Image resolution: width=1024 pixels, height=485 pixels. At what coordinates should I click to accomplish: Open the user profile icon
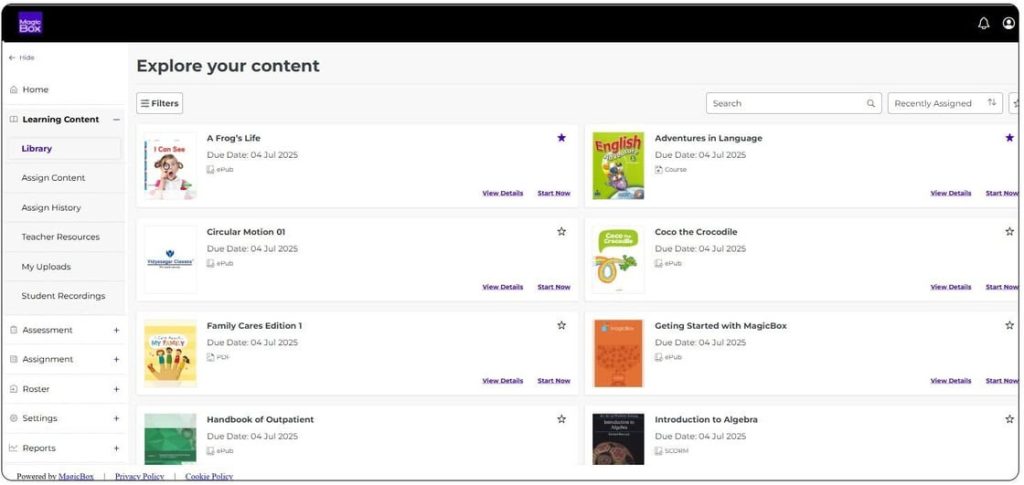coord(1008,23)
